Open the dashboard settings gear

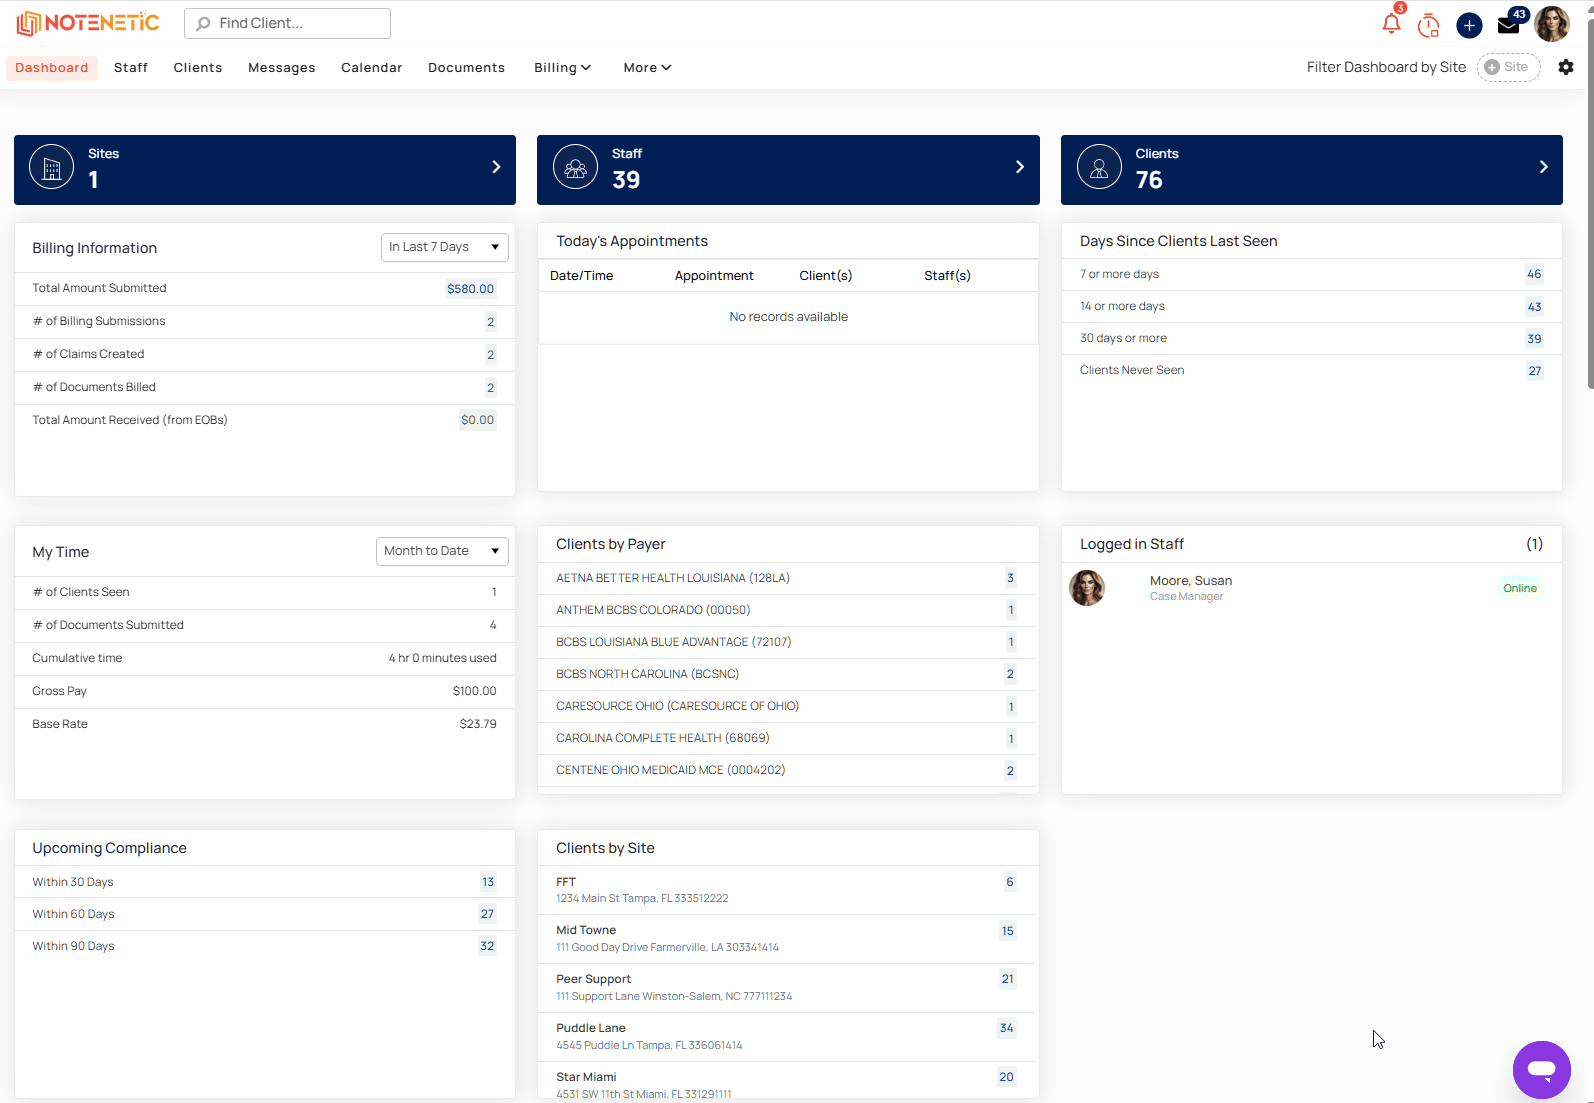[1566, 67]
